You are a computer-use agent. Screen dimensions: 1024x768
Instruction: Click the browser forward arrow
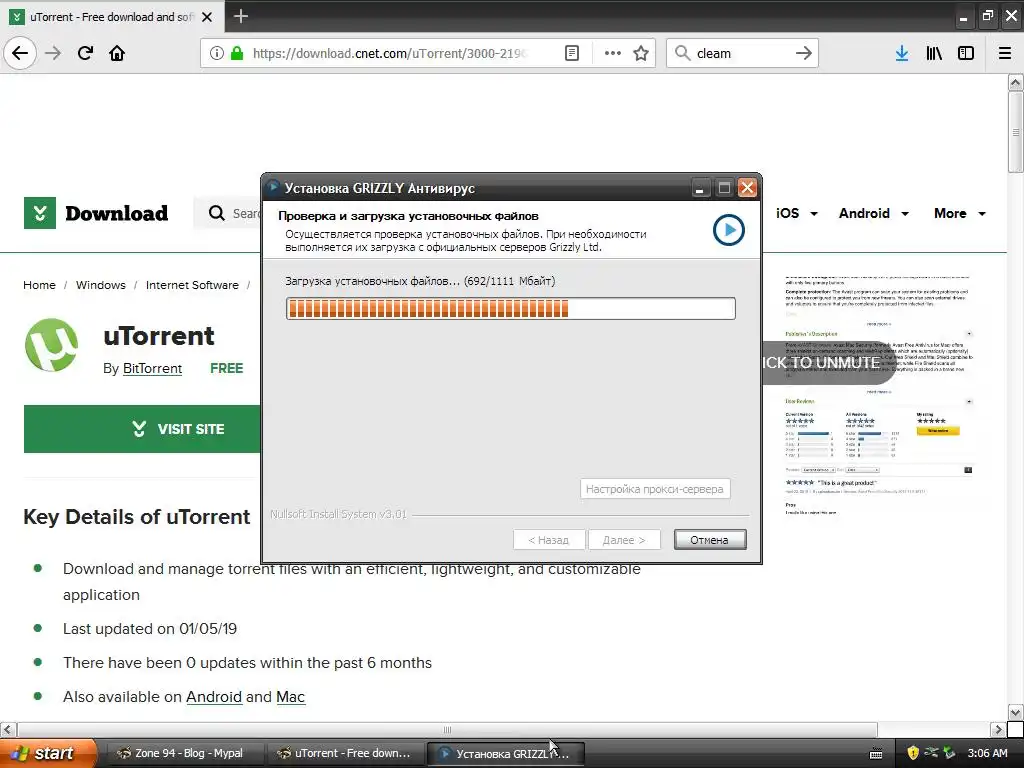pyautogui.click(x=53, y=53)
